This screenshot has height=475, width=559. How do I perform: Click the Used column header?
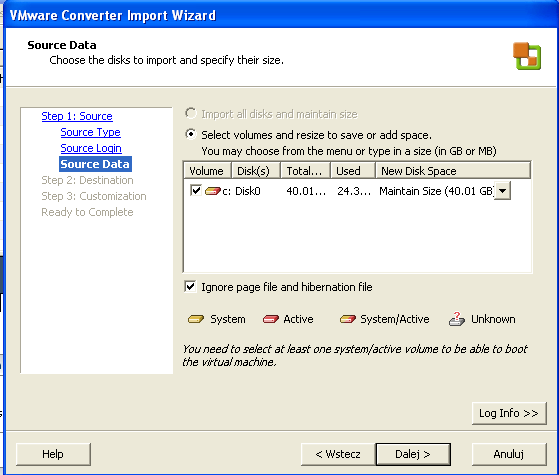pos(353,170)
